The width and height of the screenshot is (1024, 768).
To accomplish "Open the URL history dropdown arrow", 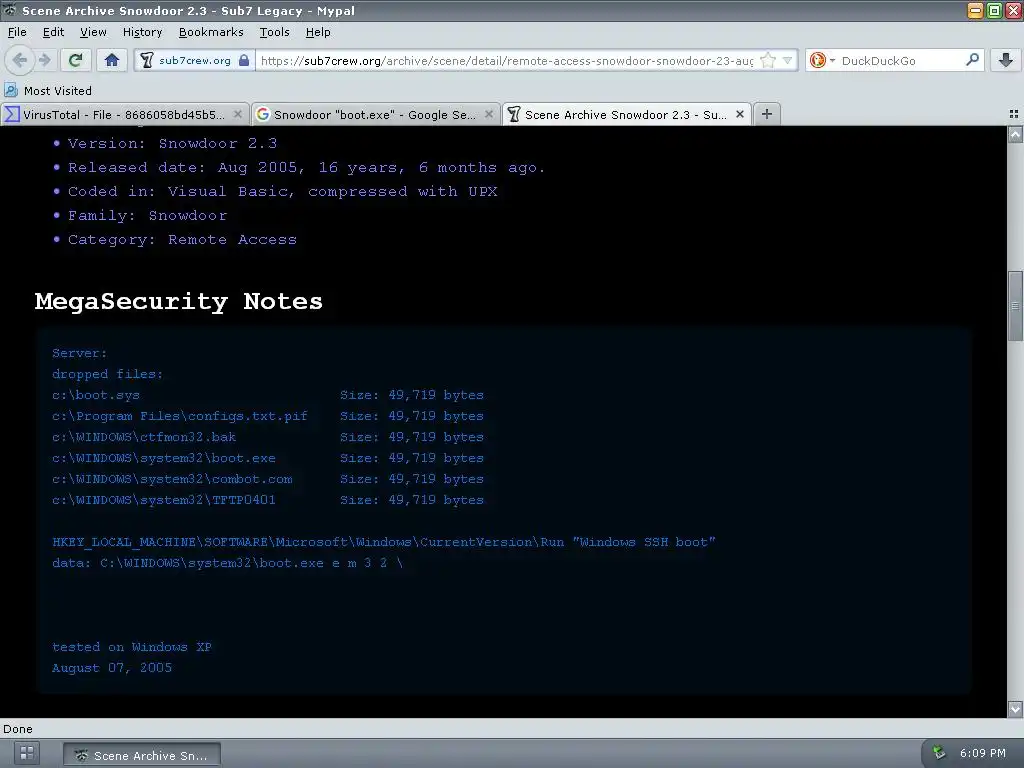I will [788, 60].
